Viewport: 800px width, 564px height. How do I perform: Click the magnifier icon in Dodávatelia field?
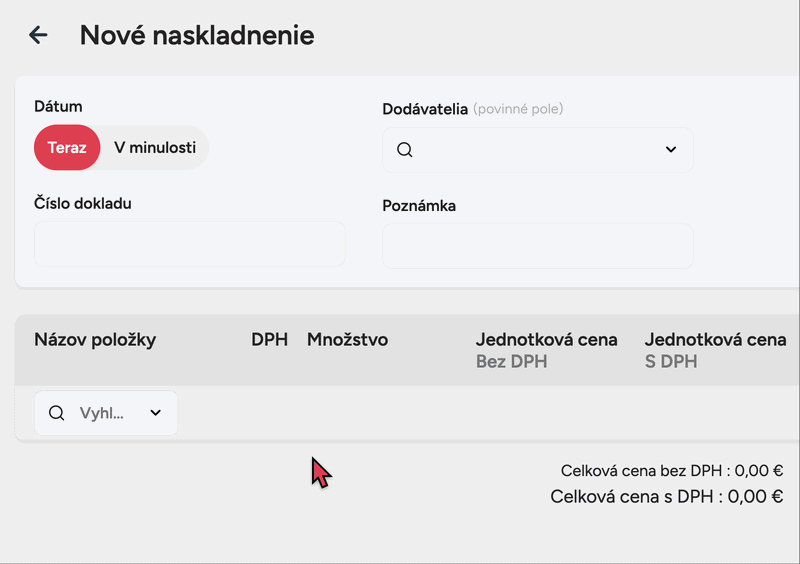405,150
